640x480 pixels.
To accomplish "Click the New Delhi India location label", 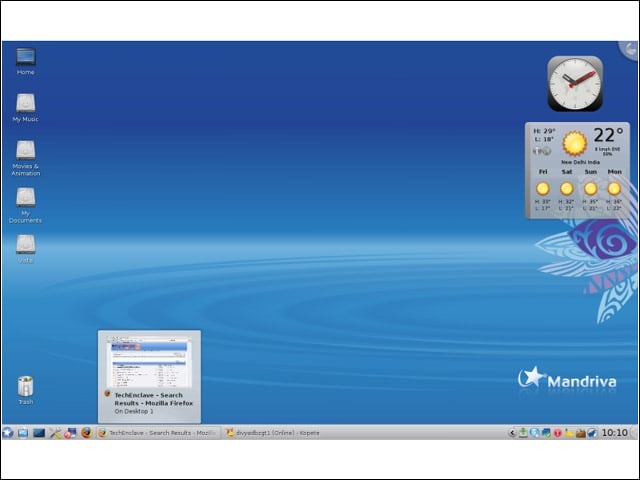I will click(580, 162).
